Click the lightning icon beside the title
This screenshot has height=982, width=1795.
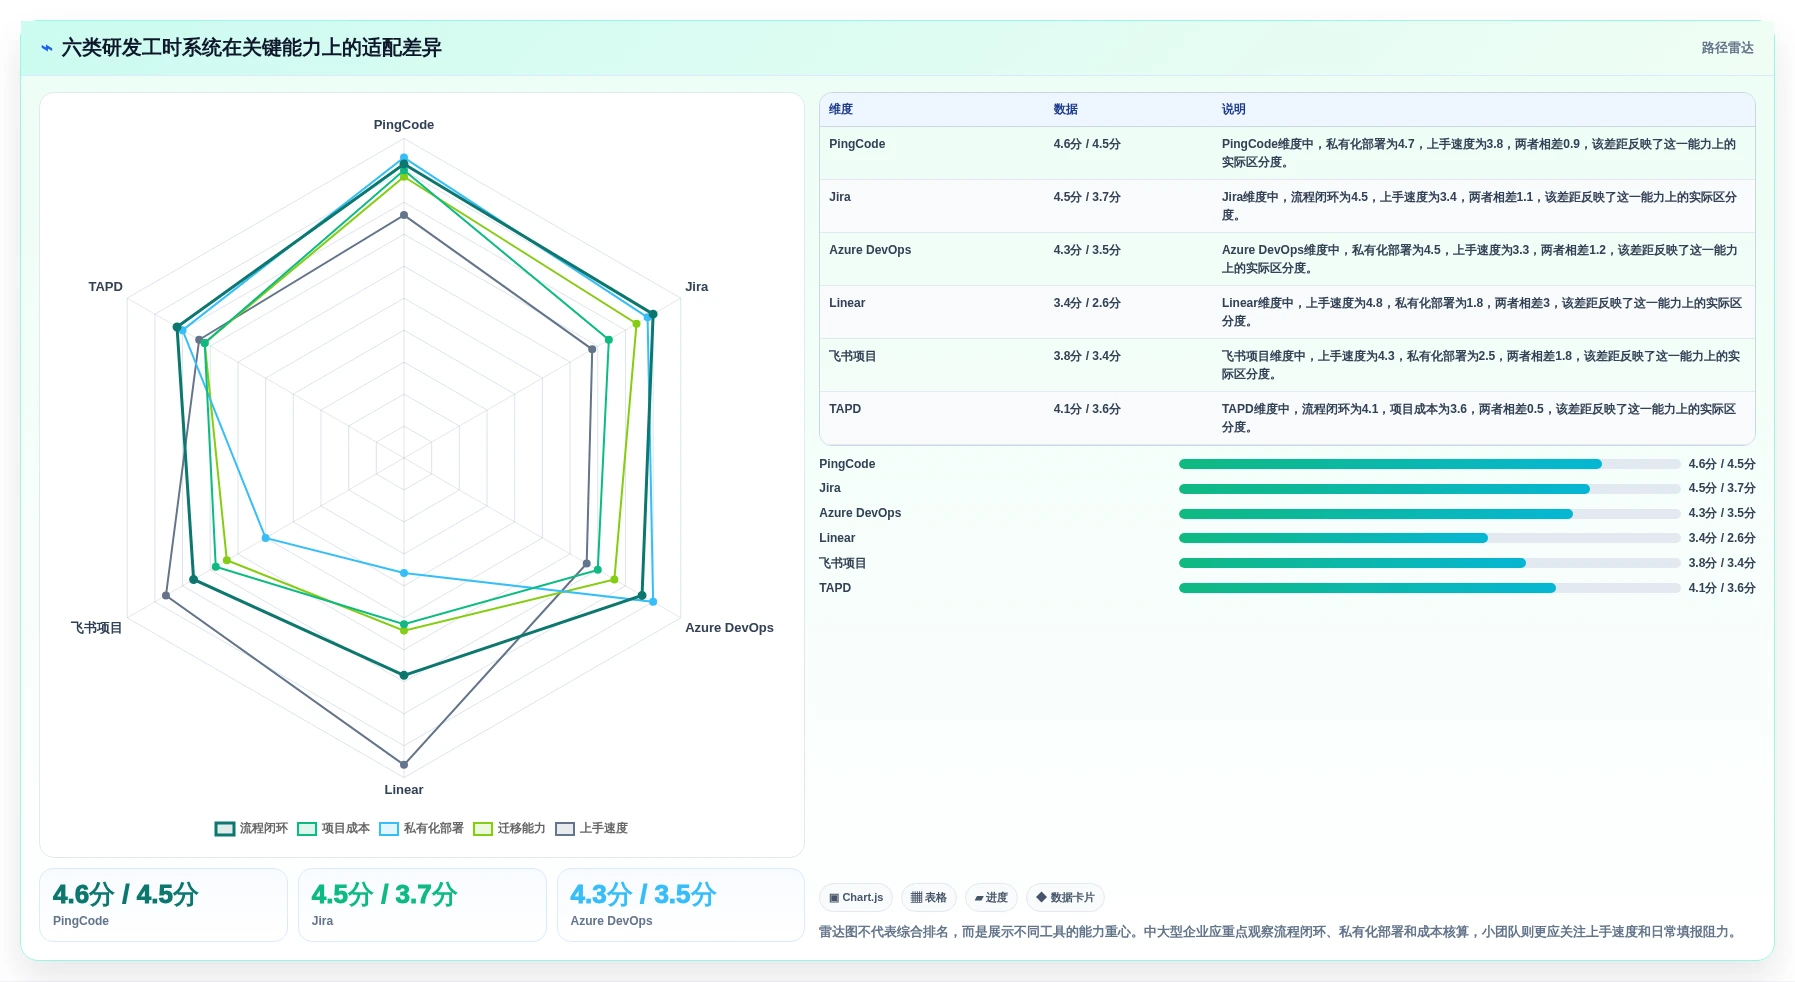(x=46, y=48)
